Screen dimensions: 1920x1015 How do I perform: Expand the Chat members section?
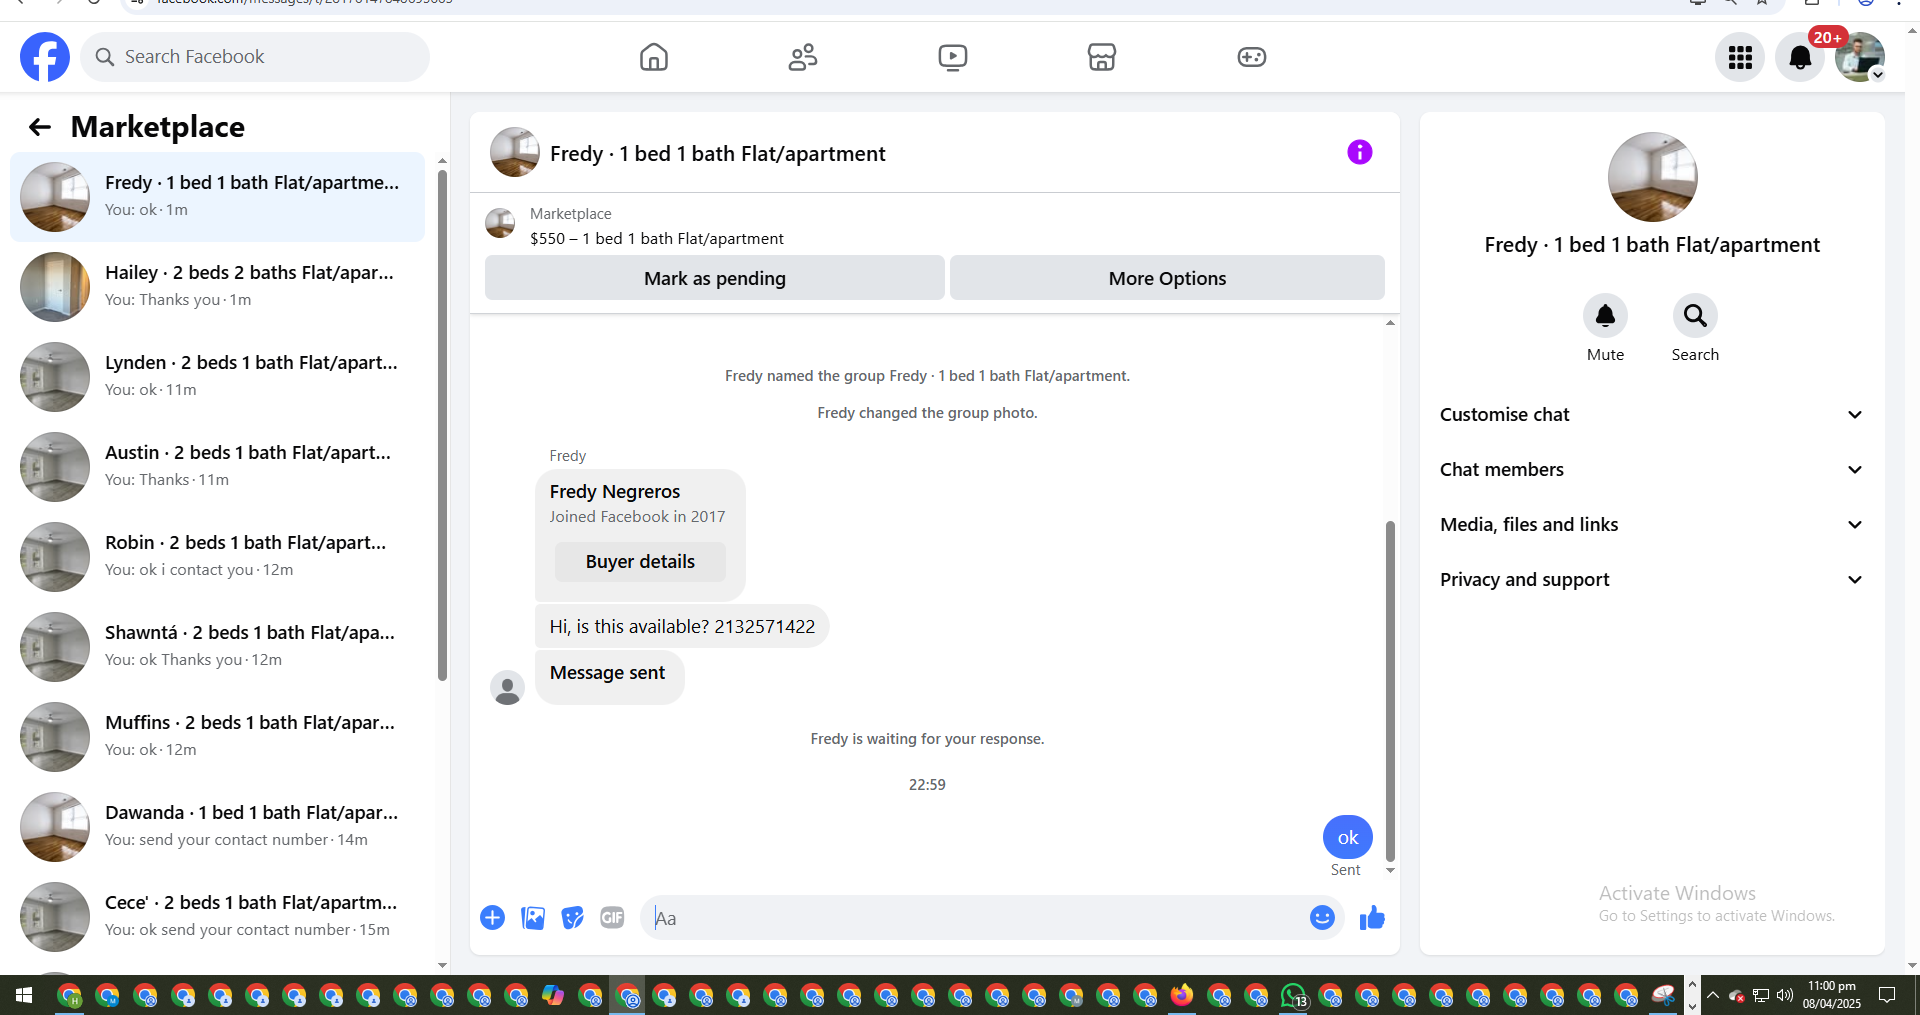(1652, 469)
